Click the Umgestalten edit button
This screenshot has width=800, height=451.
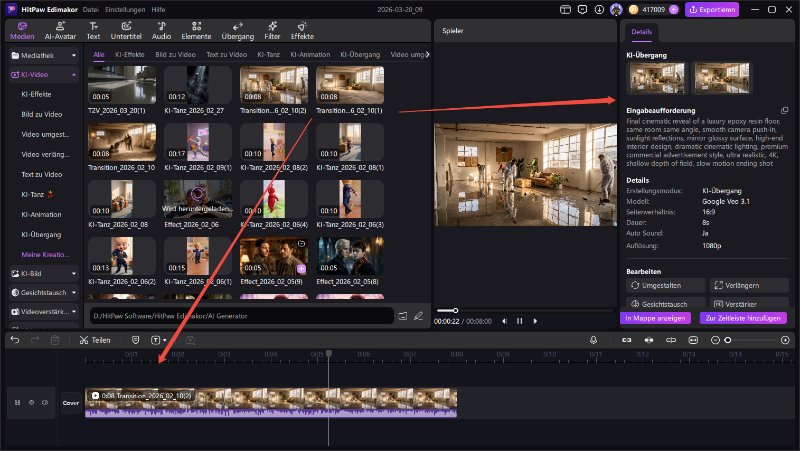tap(665, 285)
